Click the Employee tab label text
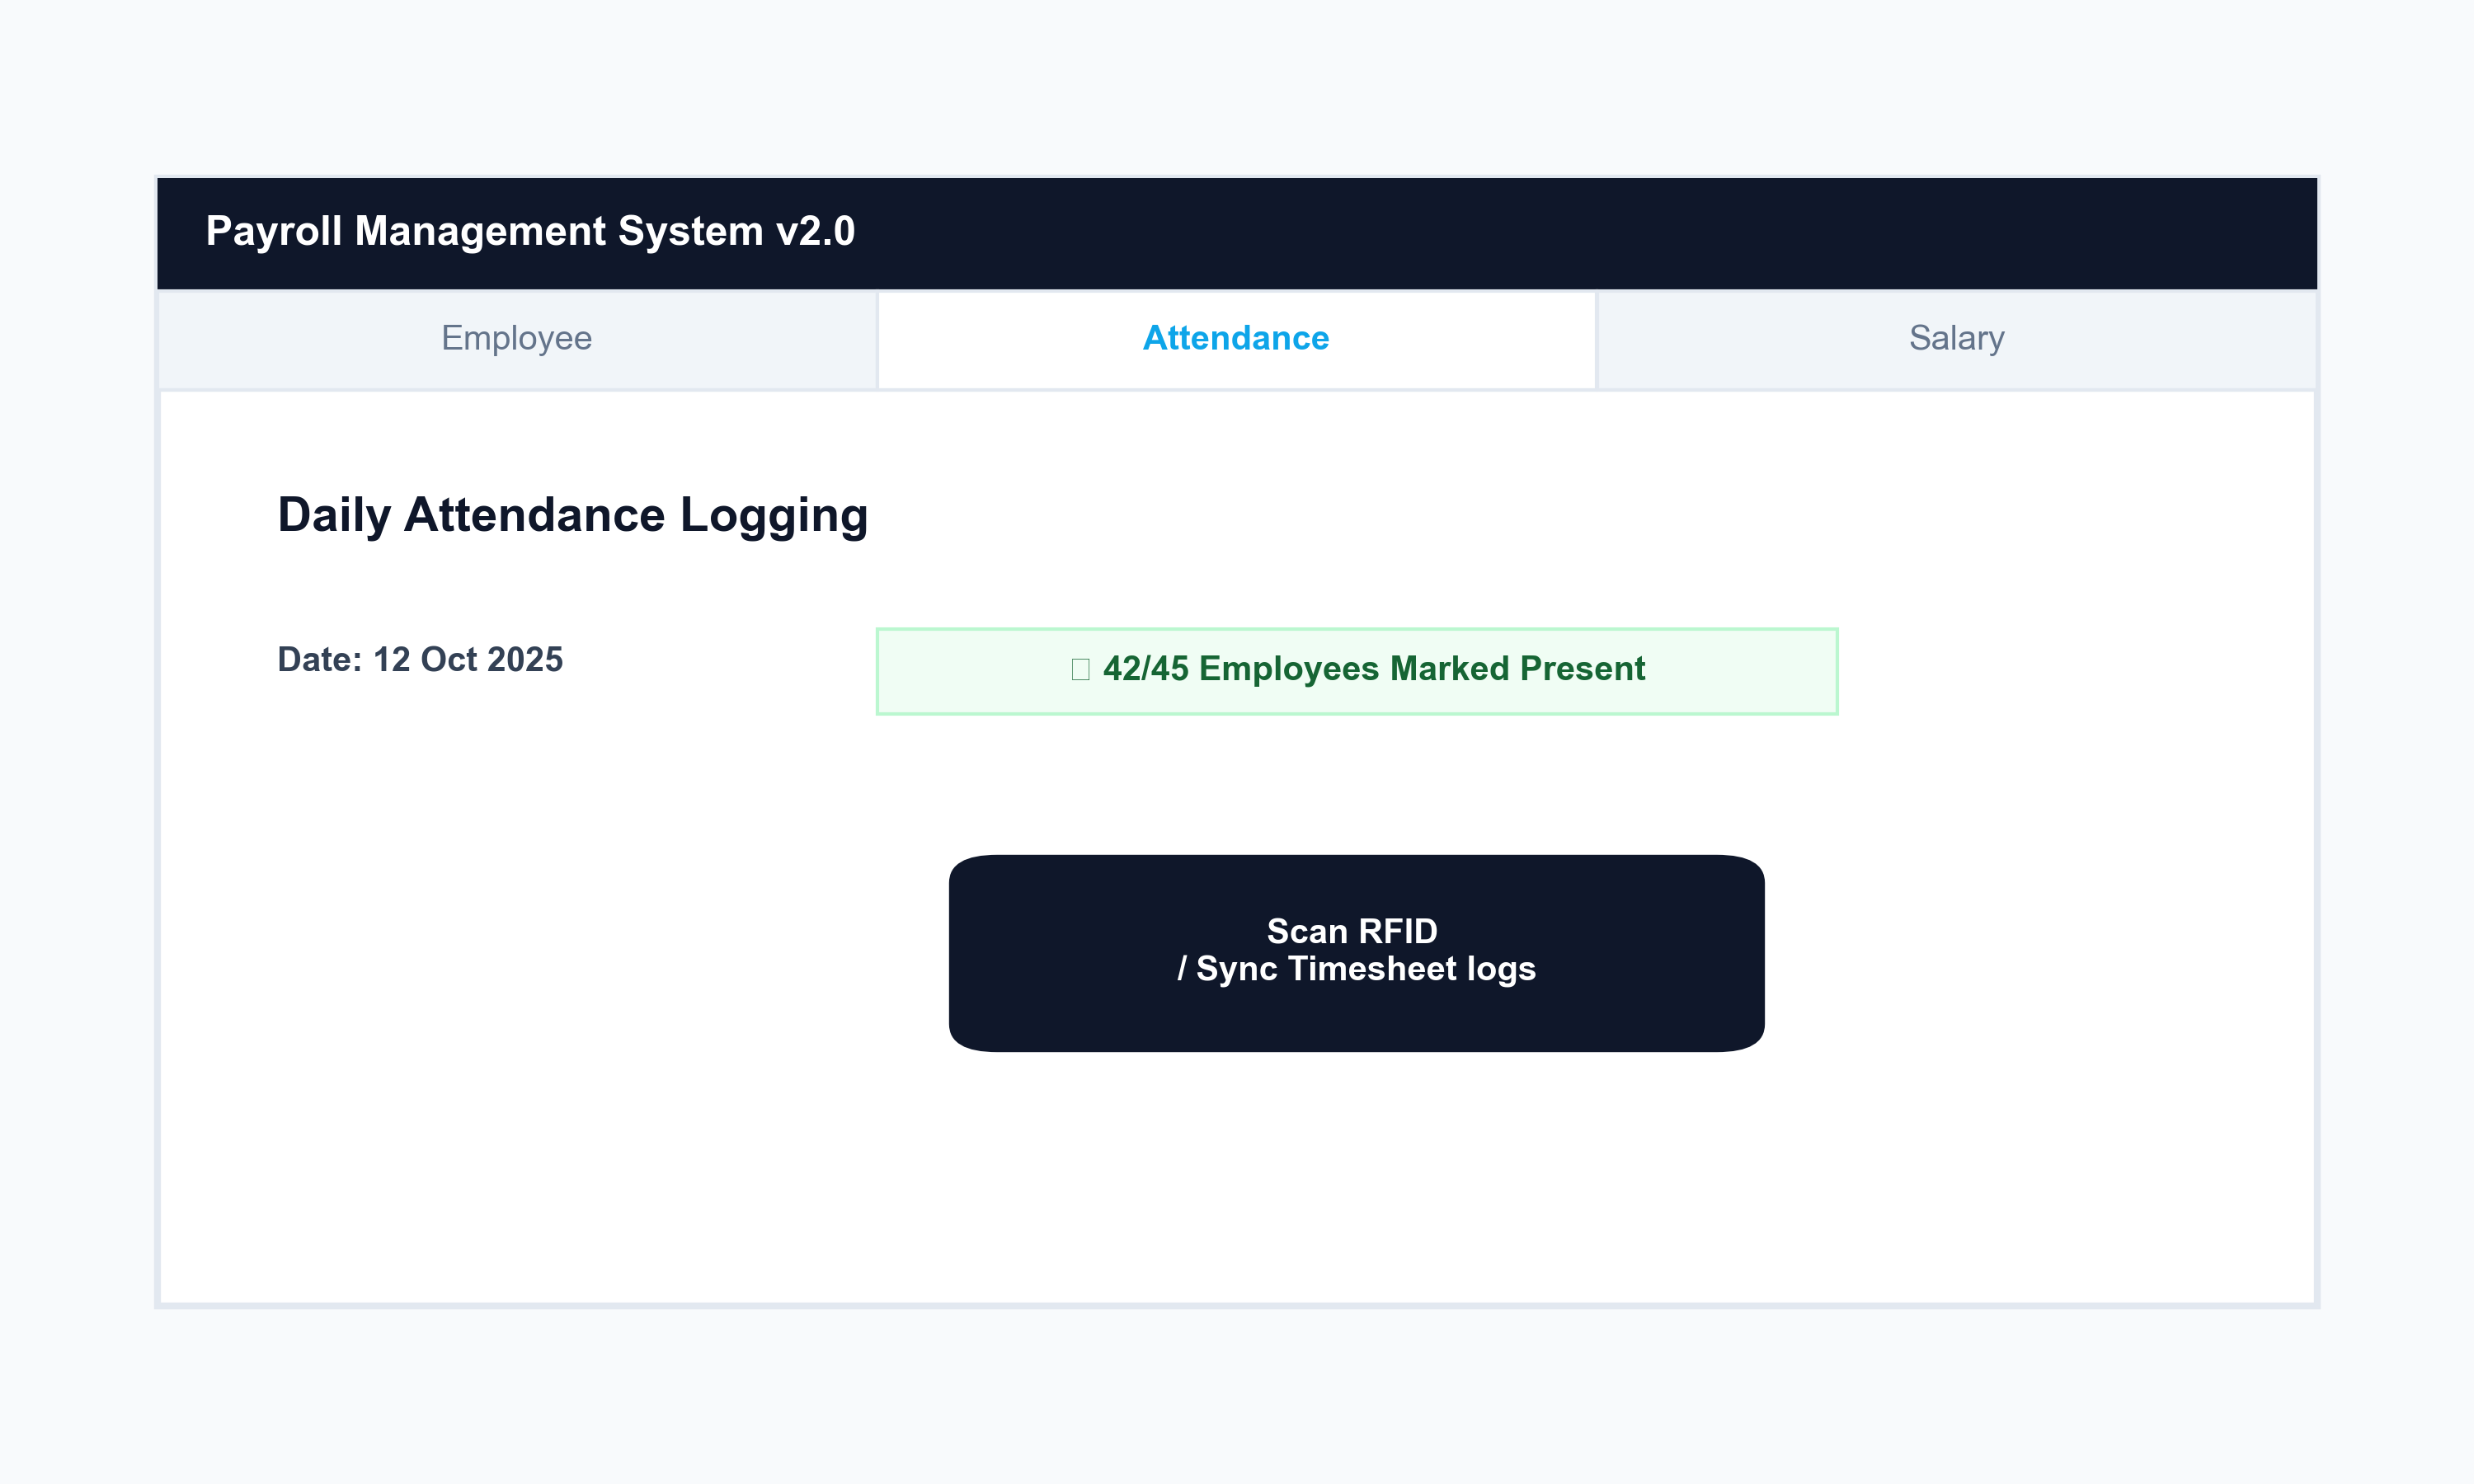2474x1484 pixels. tap(516, 338)
